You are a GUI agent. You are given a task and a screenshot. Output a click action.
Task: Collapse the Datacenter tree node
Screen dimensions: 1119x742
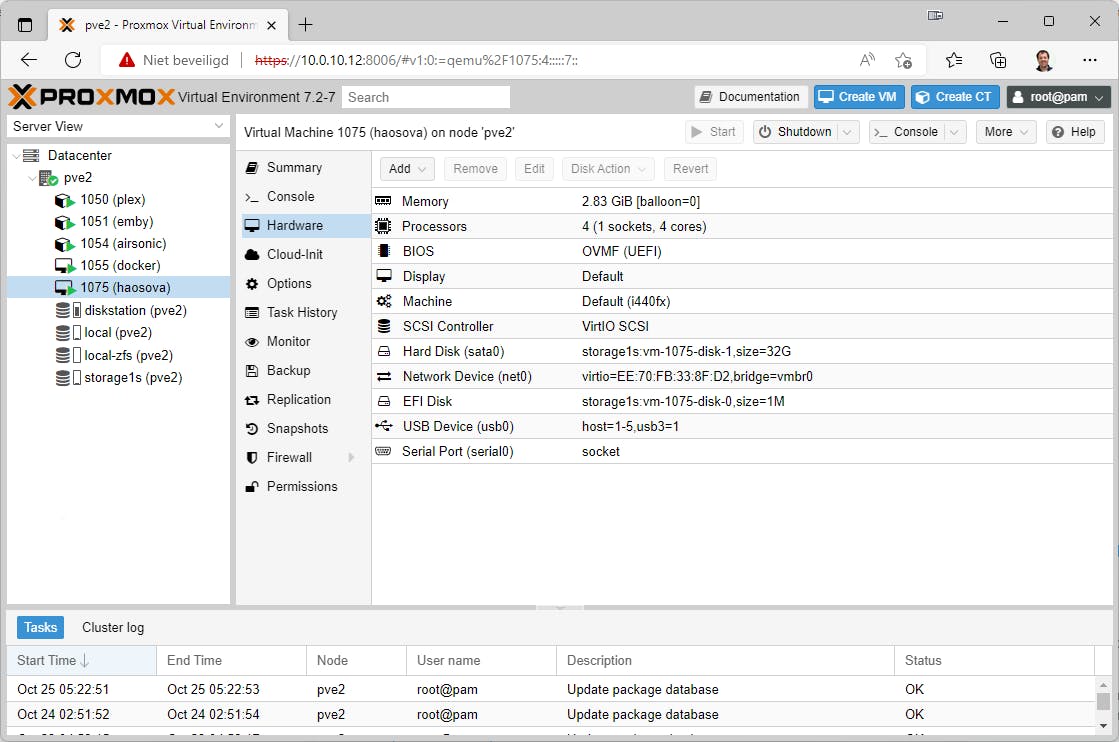16,156
